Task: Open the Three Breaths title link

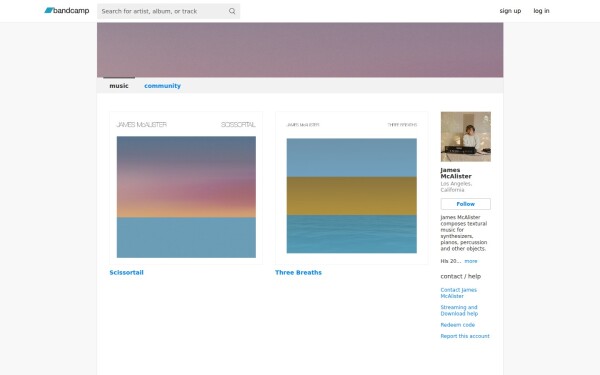Action: pyautogui.click(x=298, y=272)
